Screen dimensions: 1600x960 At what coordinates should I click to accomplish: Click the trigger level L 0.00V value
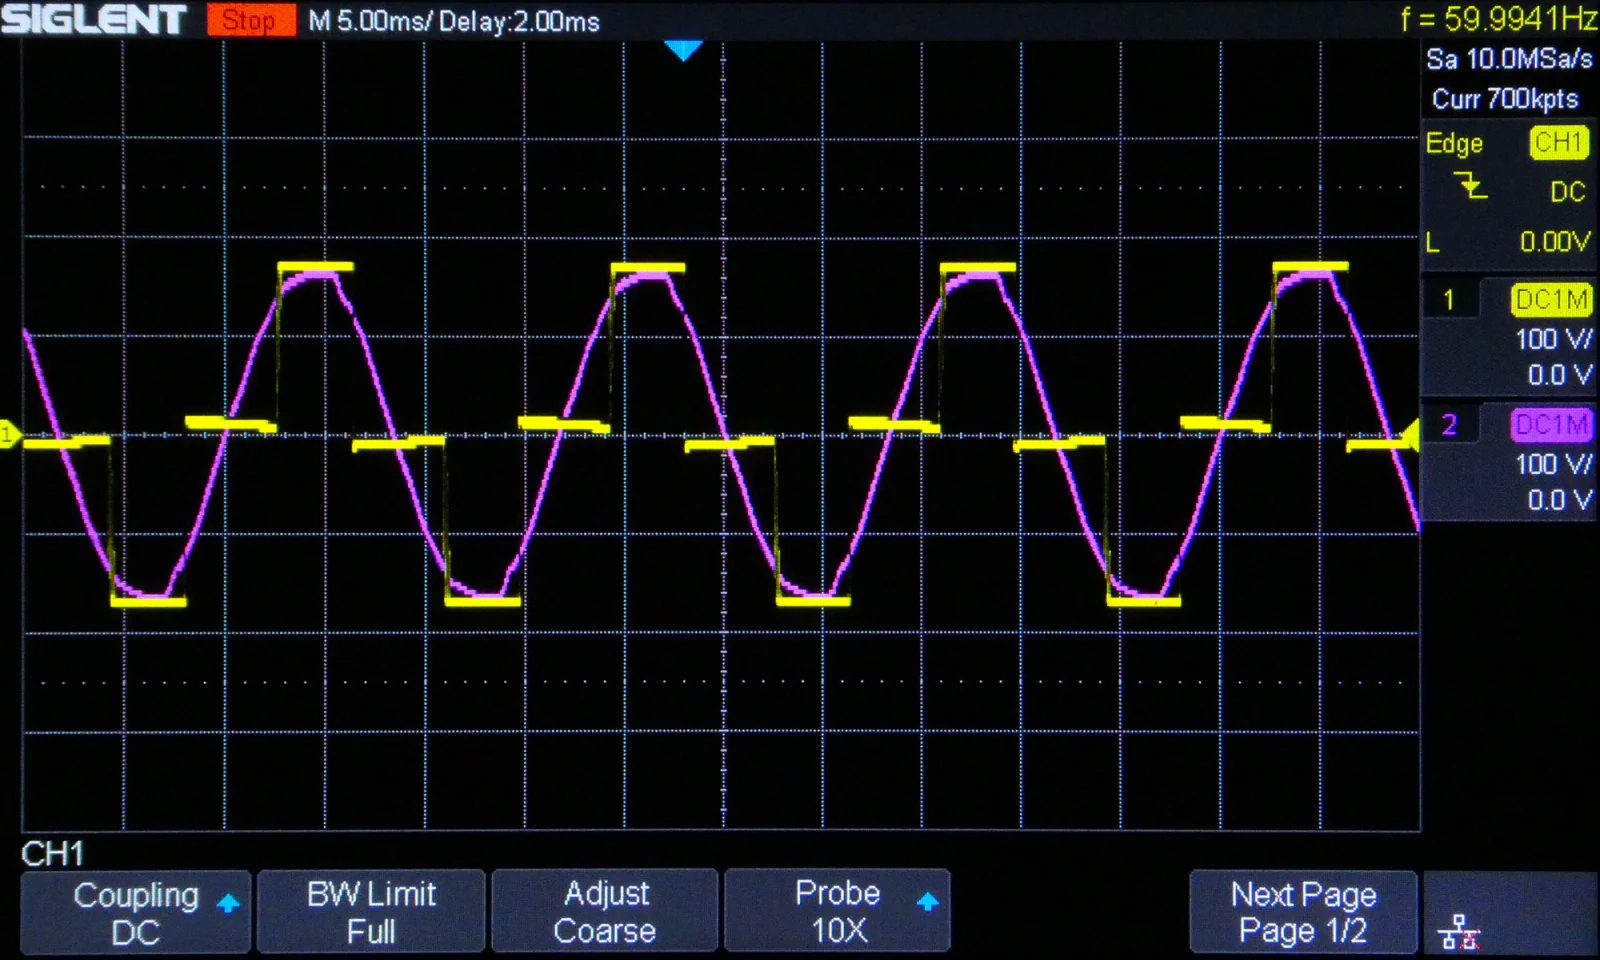[x=1555, y=242]
